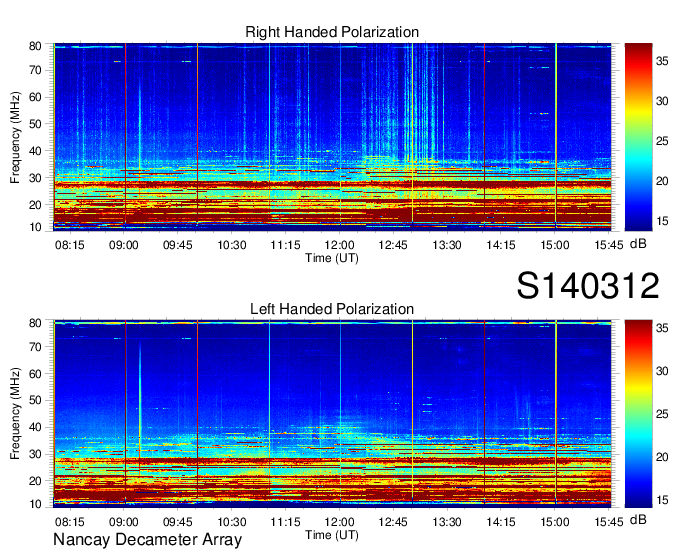This screenshot has width=680, height=552.
Task: Click the 09:45 tick of Left Handed plot
Action: tap(177, 522)
